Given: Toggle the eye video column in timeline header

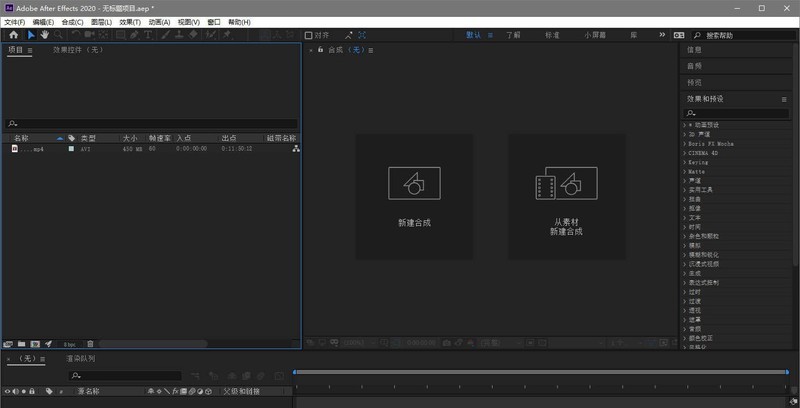Looking at the screenshot, I should [x=8, y=391].
